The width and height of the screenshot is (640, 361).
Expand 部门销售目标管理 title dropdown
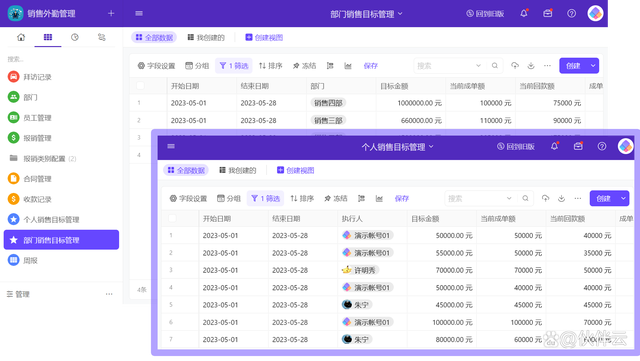400,13
